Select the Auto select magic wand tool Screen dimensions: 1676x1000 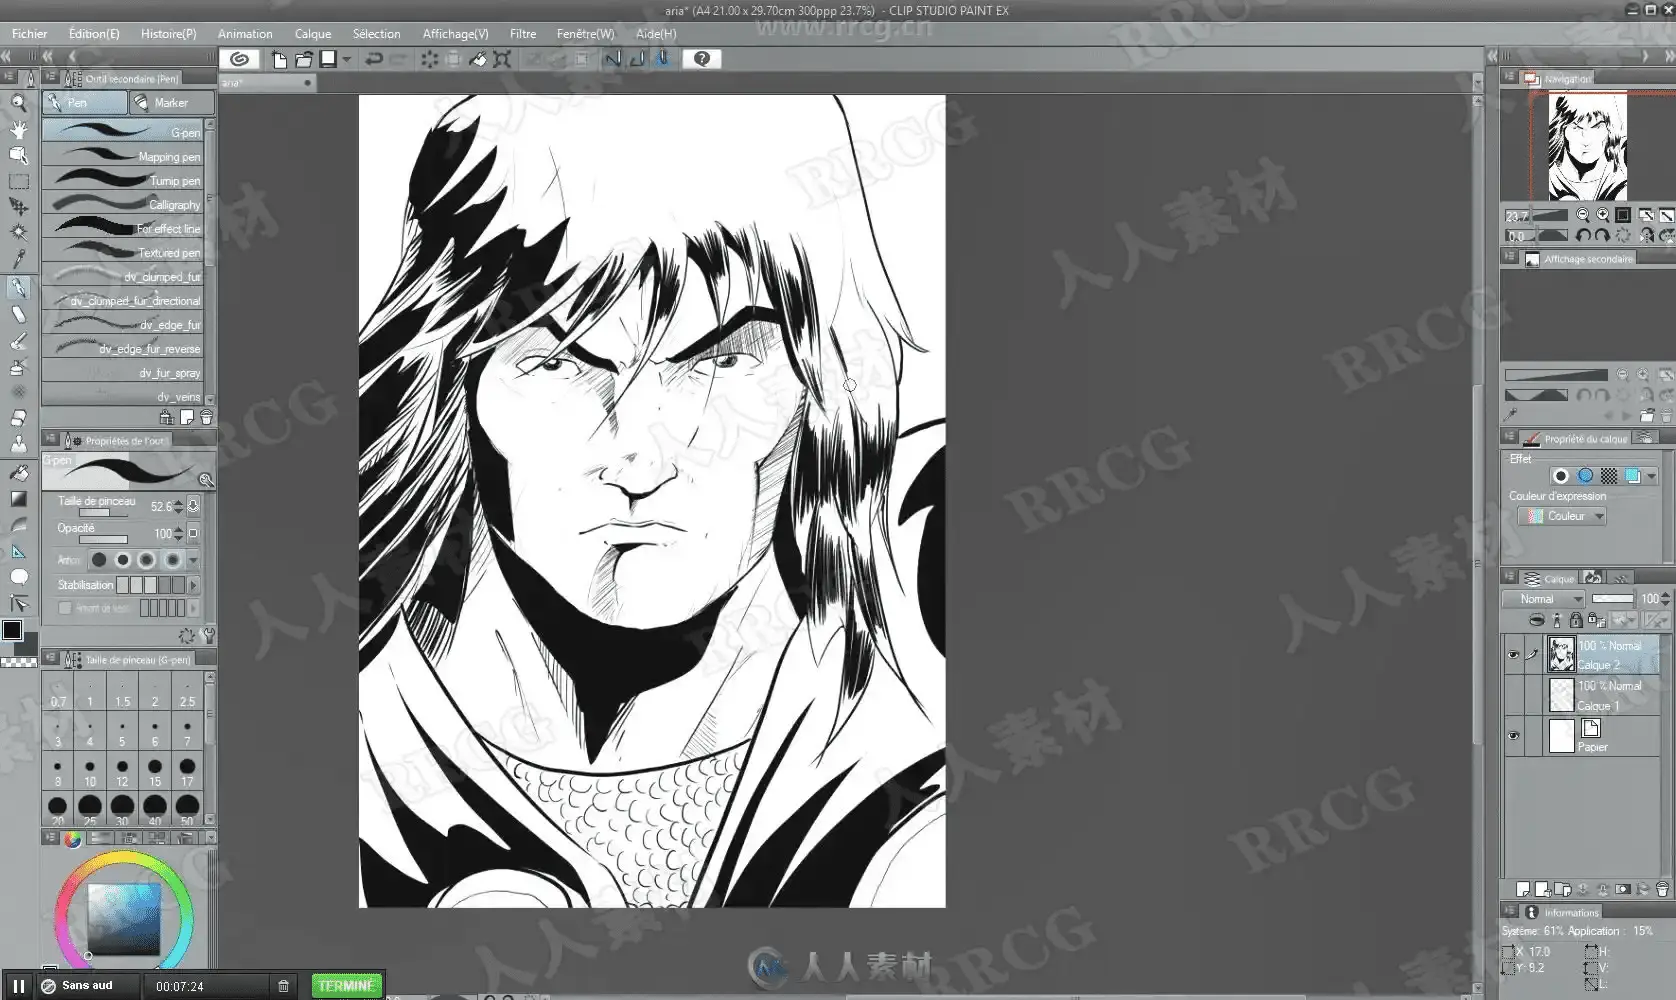(x=18, y=232)
